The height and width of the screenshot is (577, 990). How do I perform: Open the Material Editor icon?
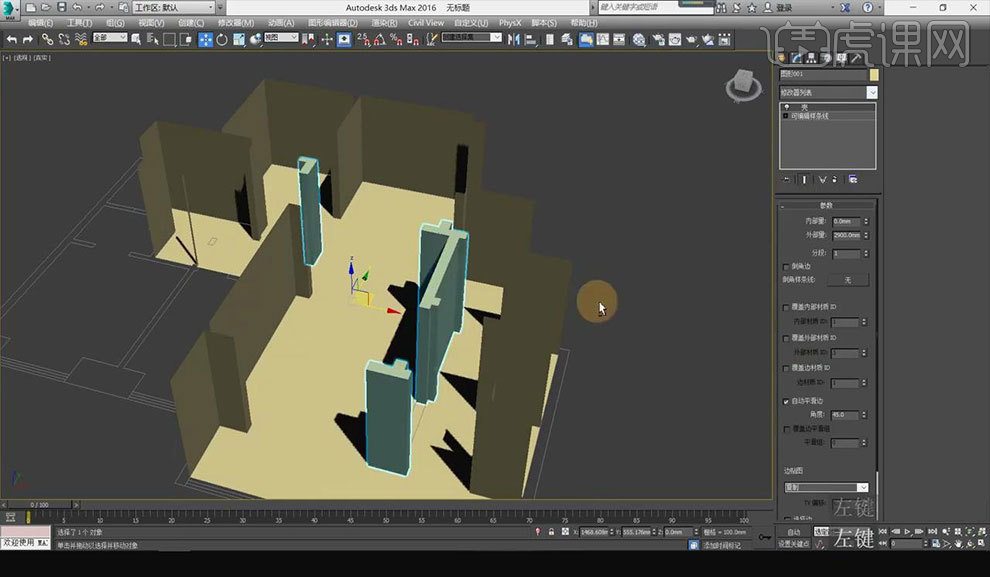click(x=638, y=39)
